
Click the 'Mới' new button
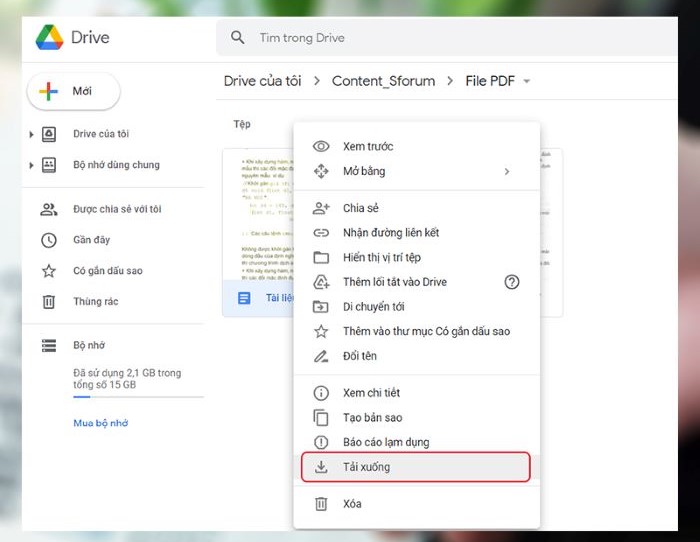(x=74, y=91)
